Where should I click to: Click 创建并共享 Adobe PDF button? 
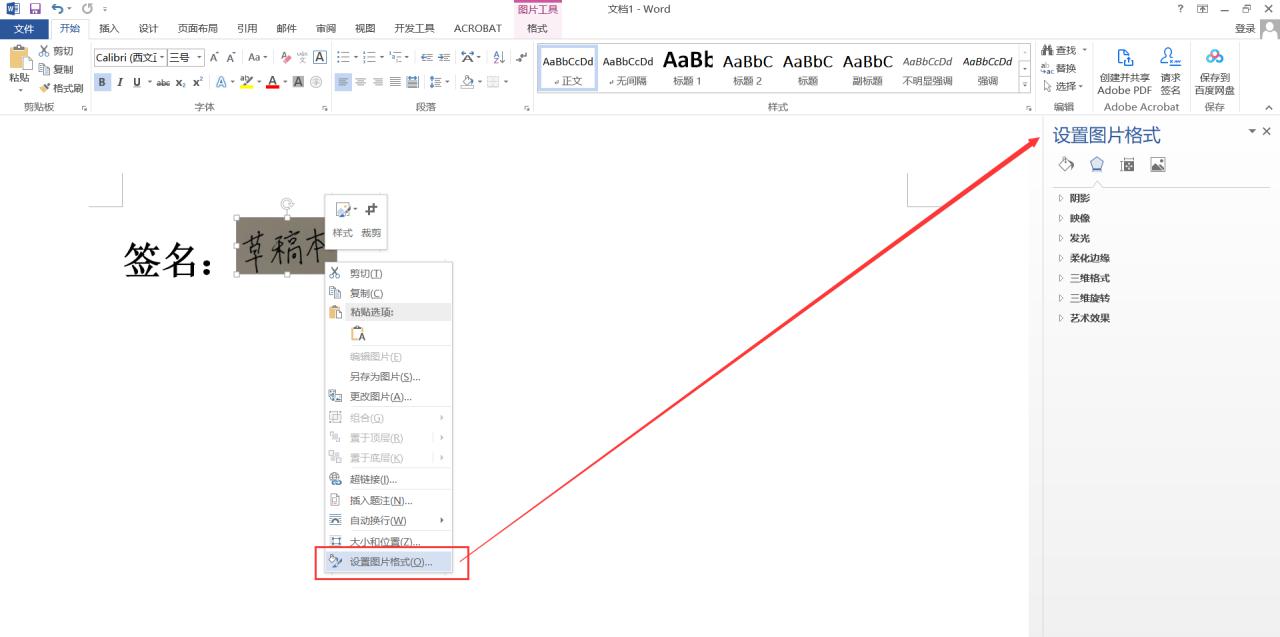pos(1124,71)
